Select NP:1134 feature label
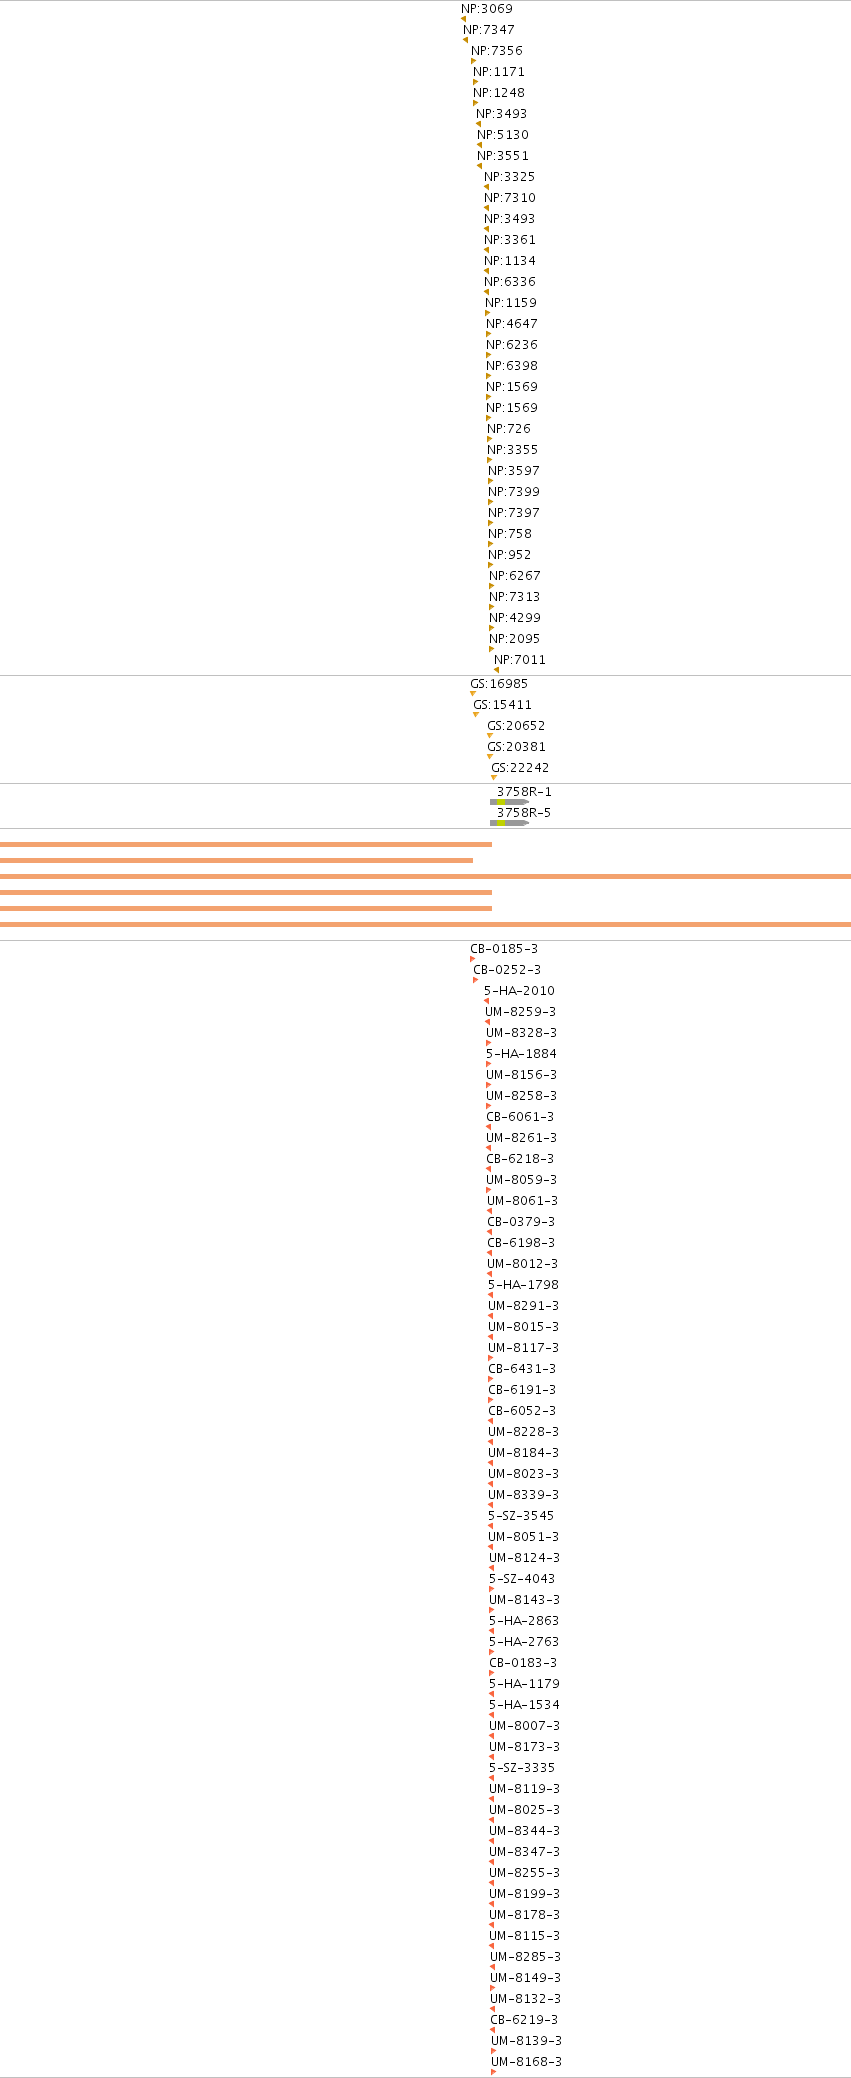The image size is (851, 2078). (510, 261)
